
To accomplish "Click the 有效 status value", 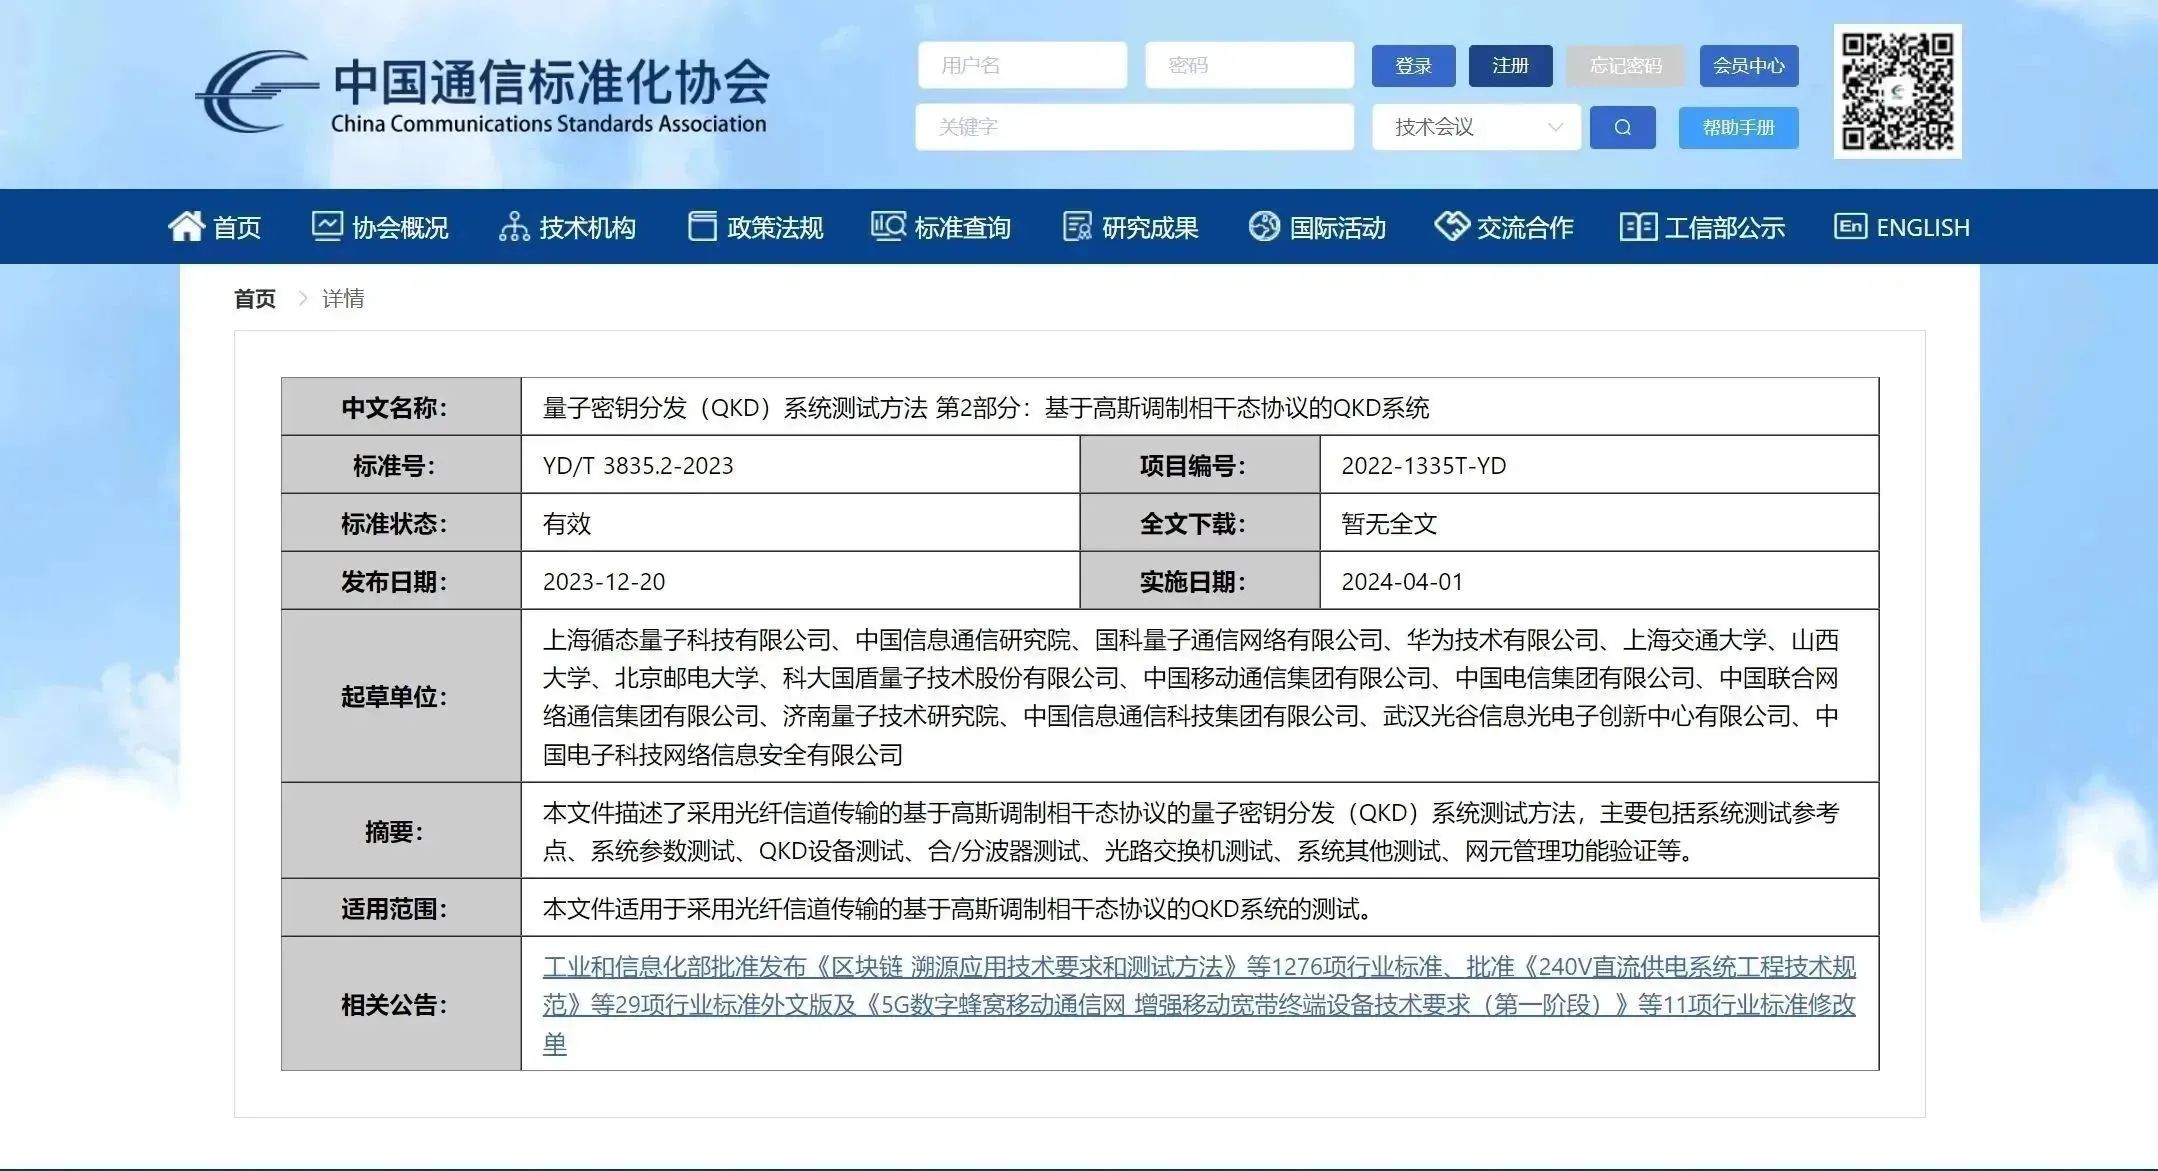I will pyautogui.click(x=567, y=524).
